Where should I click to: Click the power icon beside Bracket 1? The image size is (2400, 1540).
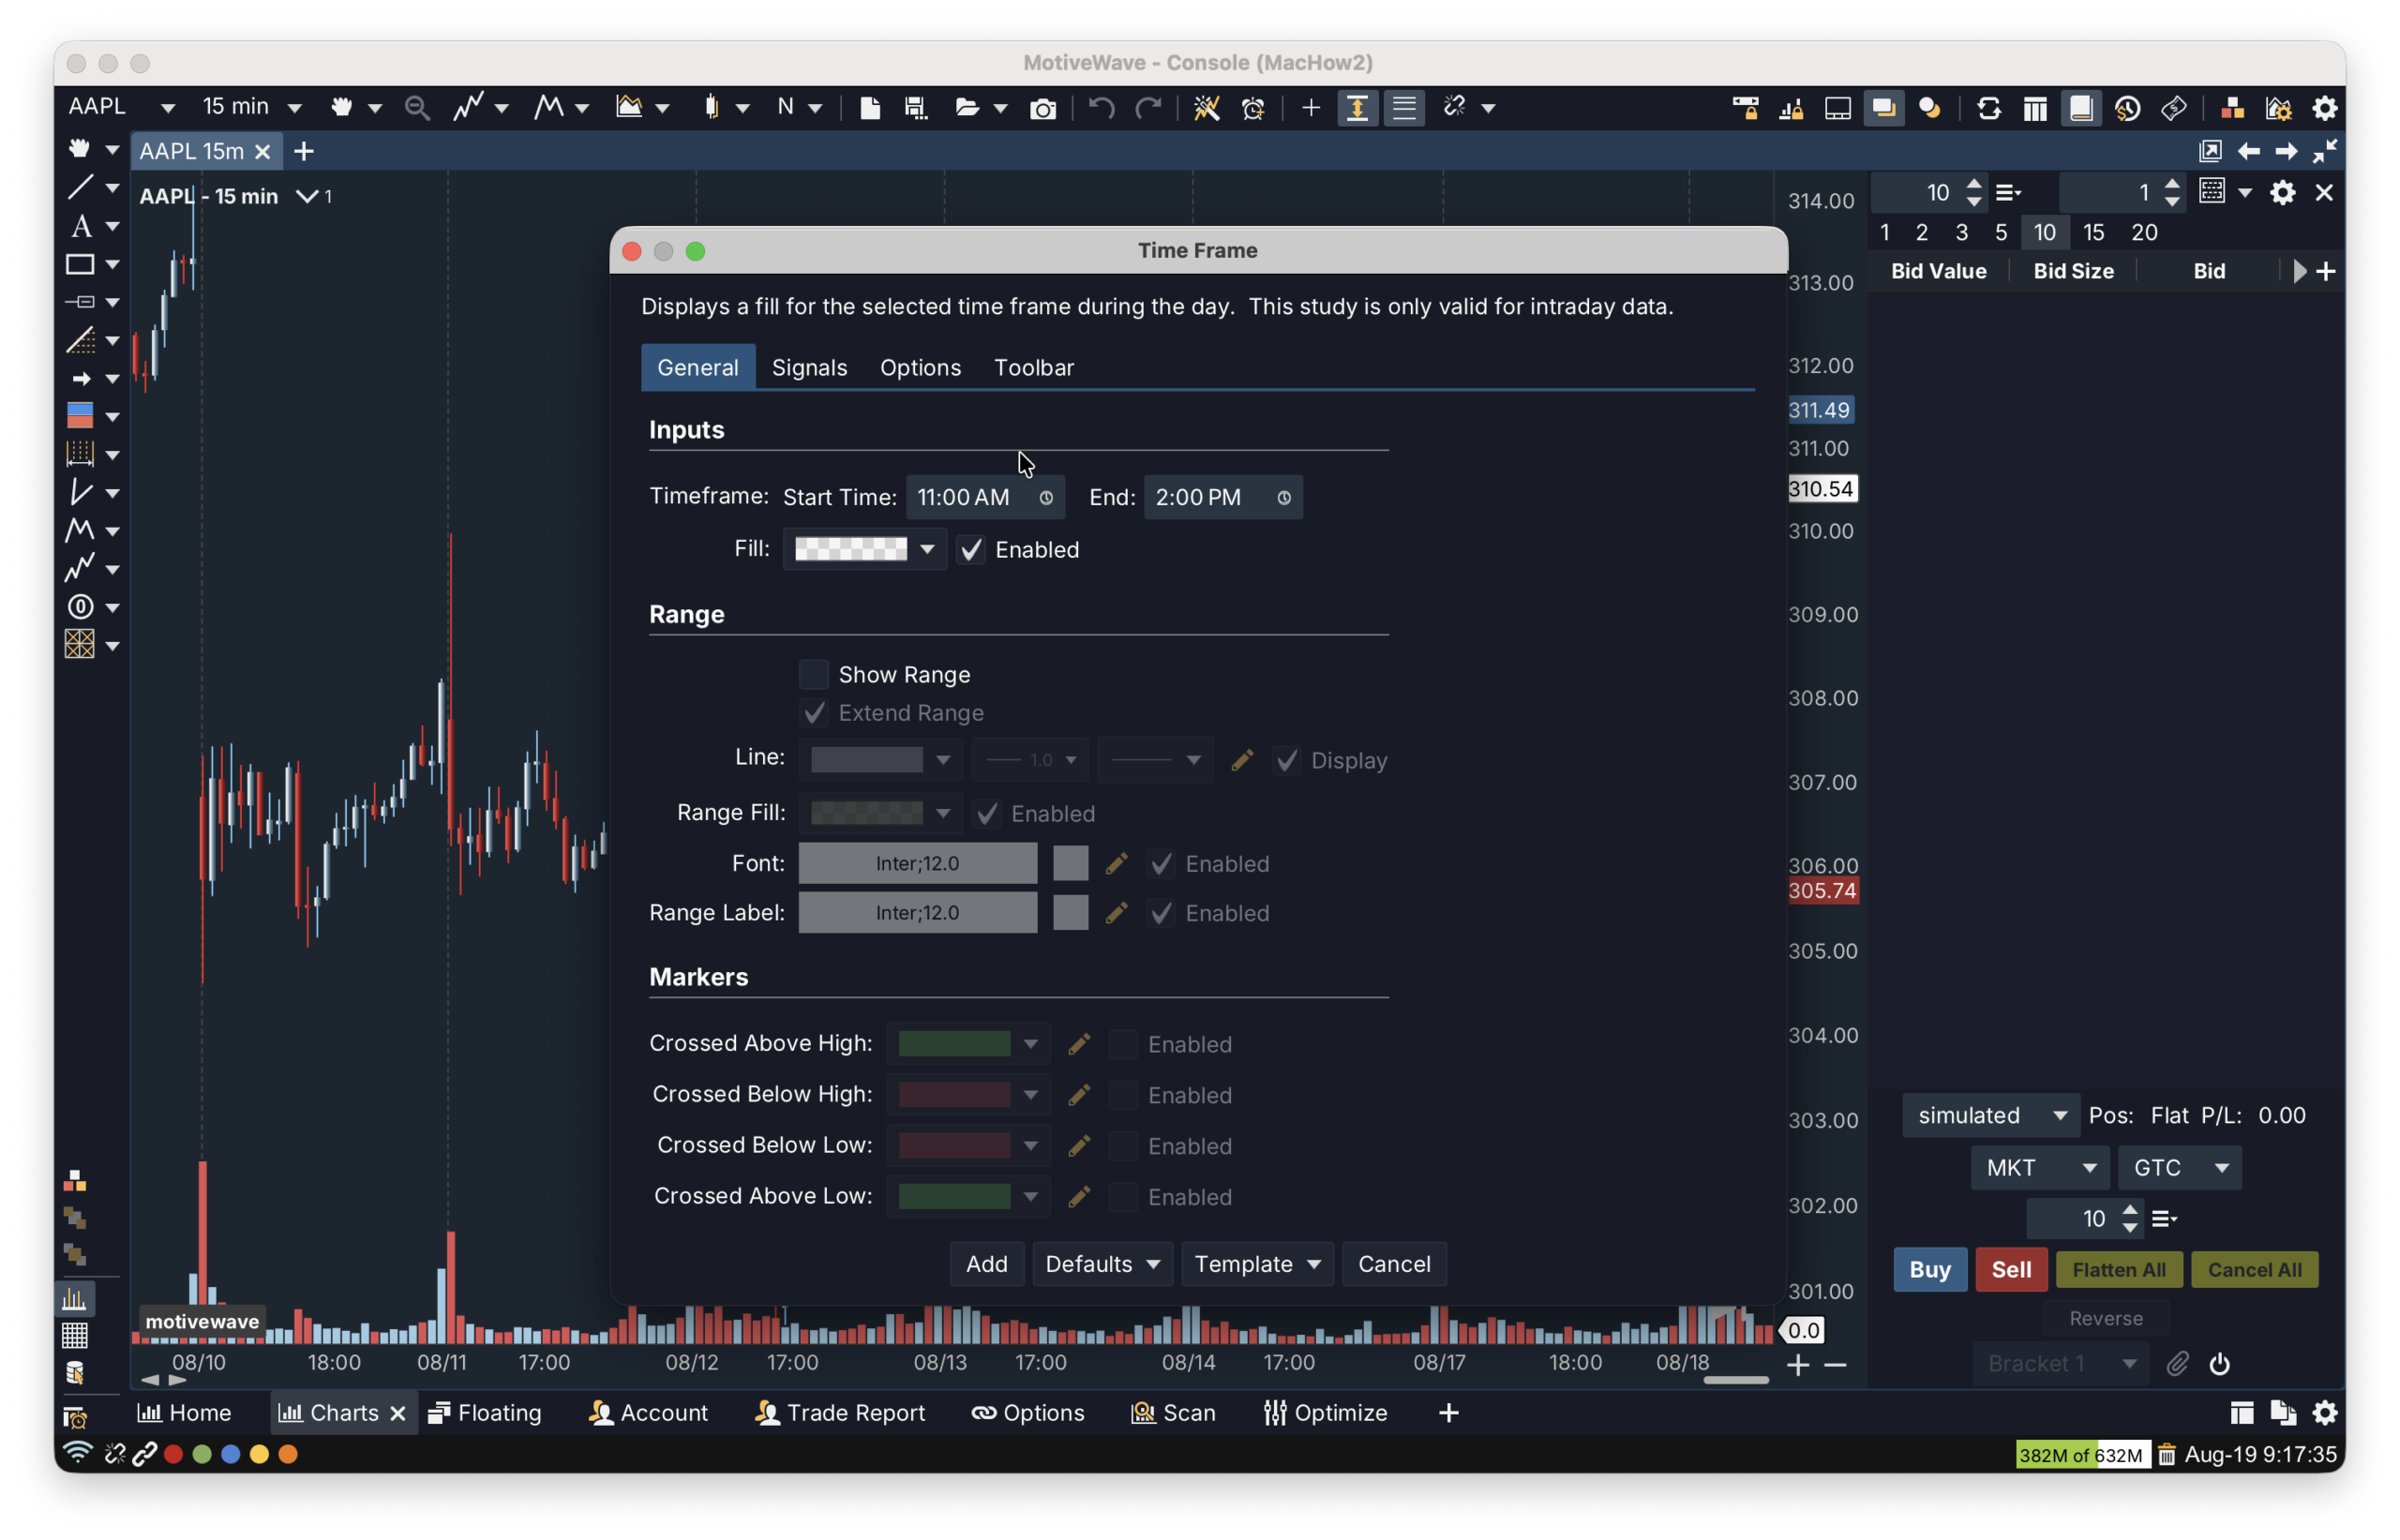2219,1364
